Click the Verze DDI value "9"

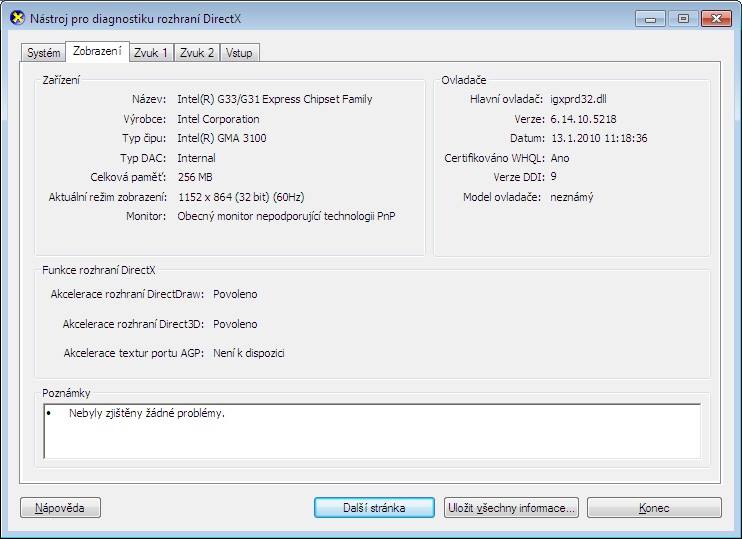click(x=554, y=177)
